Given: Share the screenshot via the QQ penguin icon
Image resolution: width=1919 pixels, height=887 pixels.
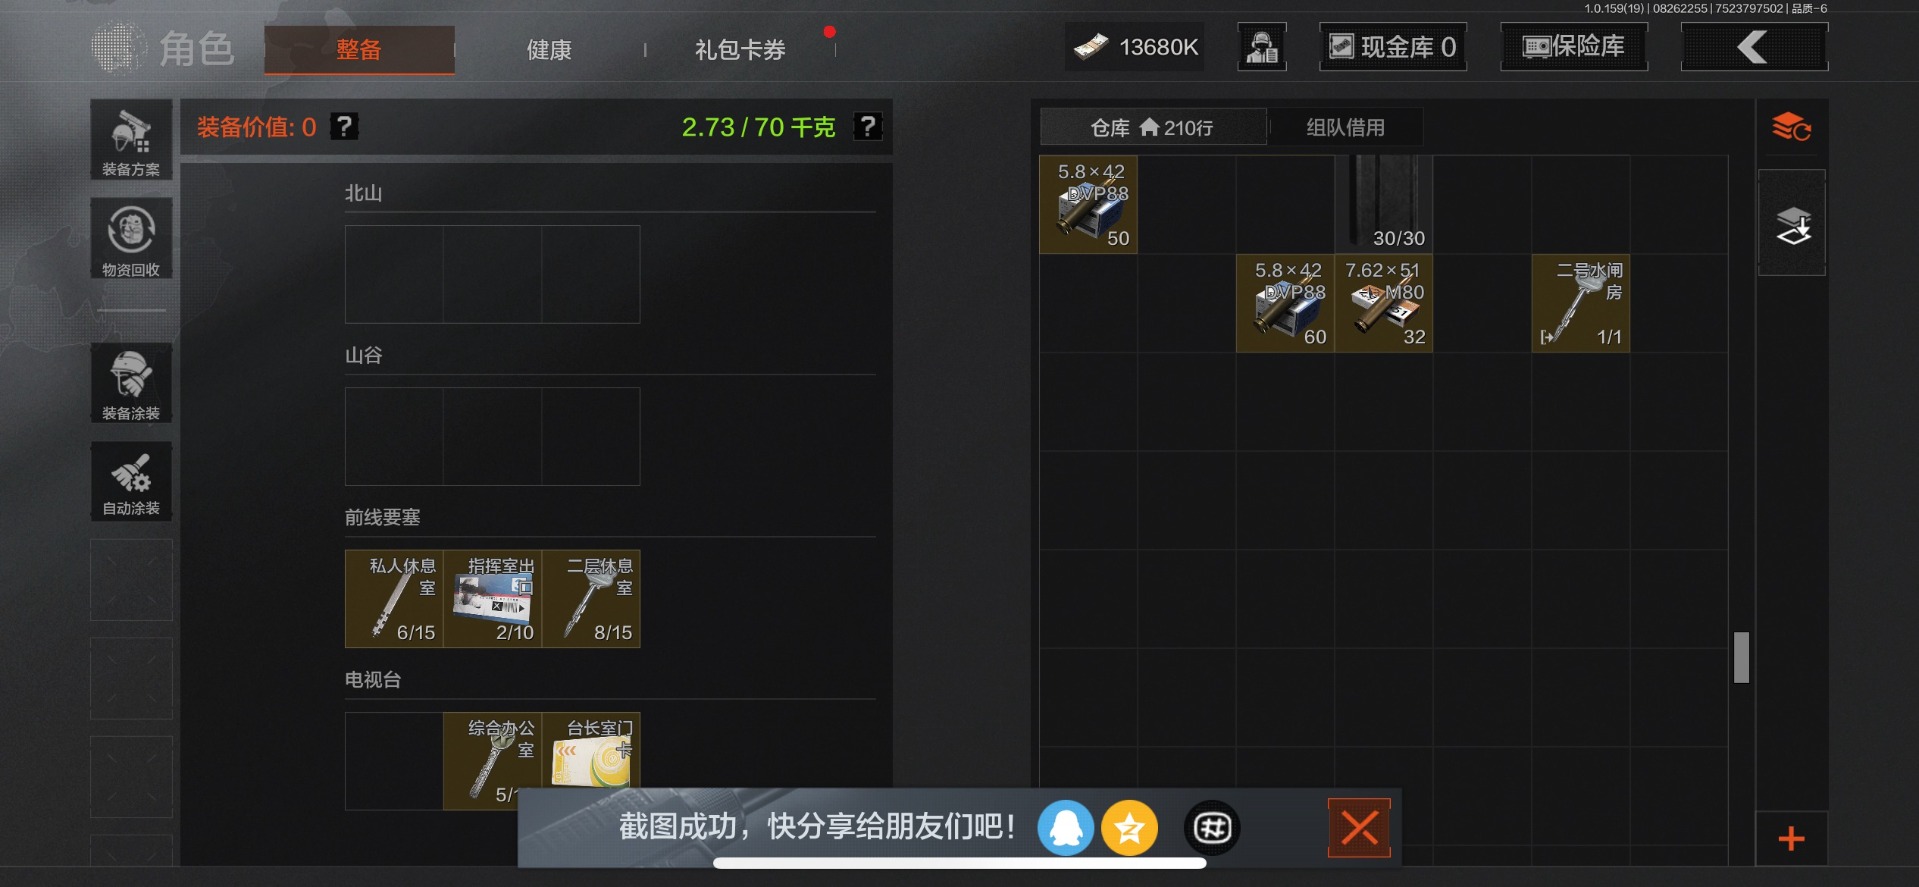Looking at the screenshot, I should (1065, 828).
